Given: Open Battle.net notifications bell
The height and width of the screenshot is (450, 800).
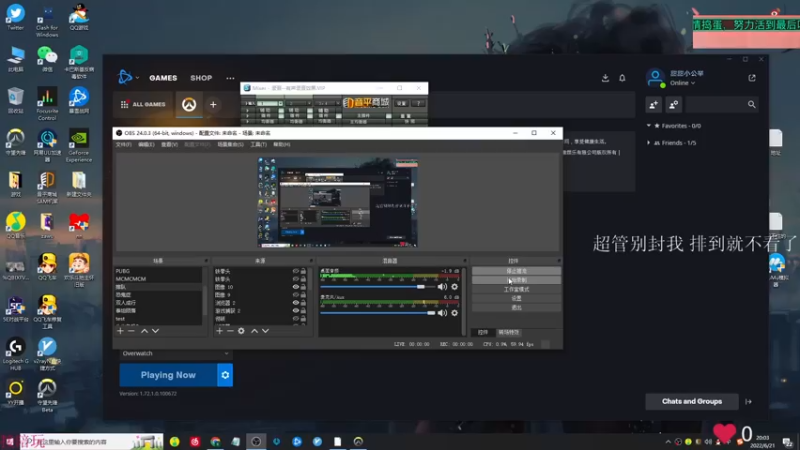Looking at the screenshot, I should pyautogui.click(x=622, y=78).
